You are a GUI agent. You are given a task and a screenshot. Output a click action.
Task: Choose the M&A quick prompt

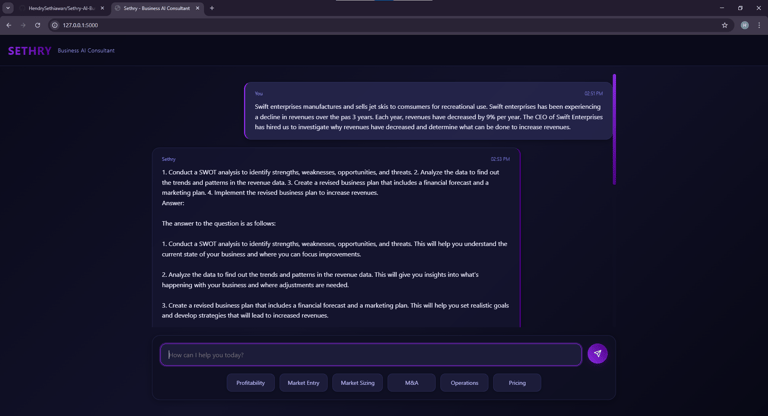click(x=411, y=383)
